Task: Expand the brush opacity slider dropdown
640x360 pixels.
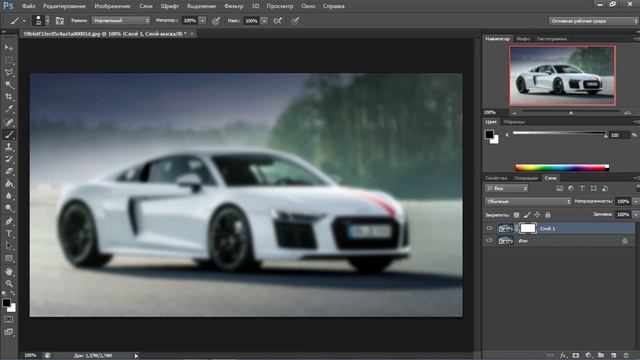Action: [x=202, y=20]
